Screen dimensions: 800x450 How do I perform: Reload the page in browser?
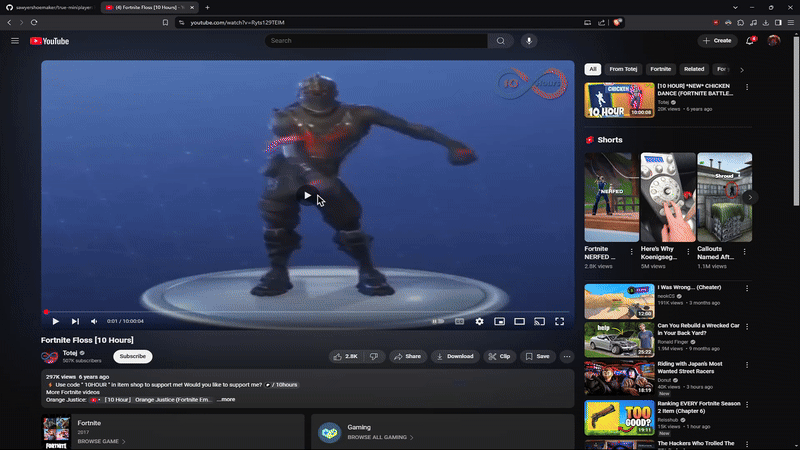34,22
